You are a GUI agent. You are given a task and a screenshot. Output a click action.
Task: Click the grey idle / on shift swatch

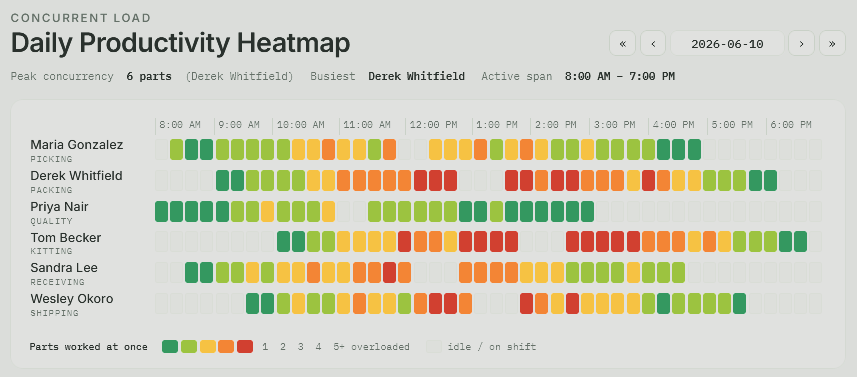(434, 346)
